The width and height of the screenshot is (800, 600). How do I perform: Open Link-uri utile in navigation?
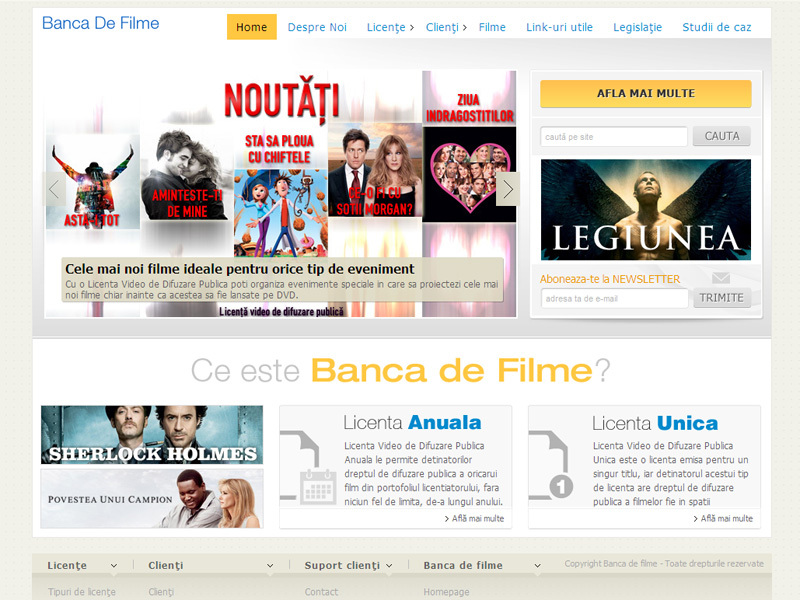559,27
